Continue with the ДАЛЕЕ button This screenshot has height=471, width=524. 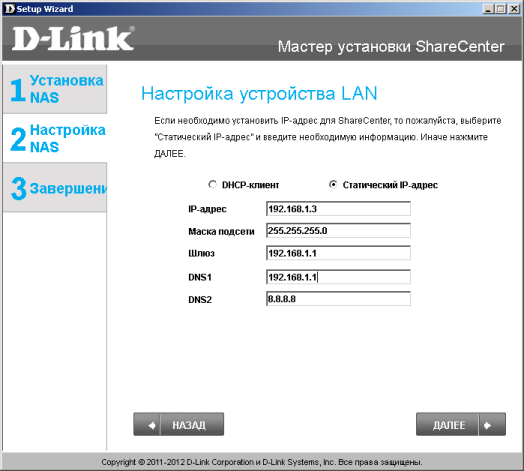(461, 424)
